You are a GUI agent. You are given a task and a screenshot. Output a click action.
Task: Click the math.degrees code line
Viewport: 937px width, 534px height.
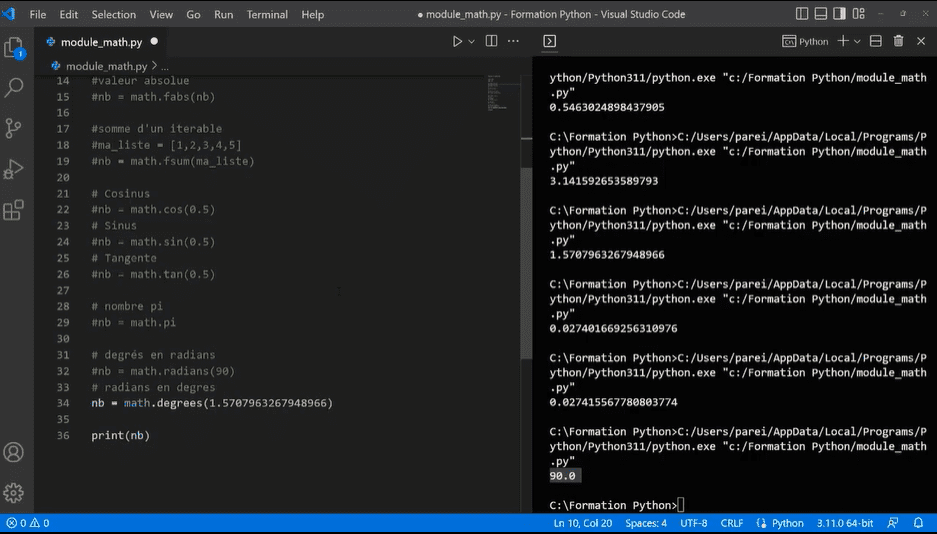coord(212,403)
